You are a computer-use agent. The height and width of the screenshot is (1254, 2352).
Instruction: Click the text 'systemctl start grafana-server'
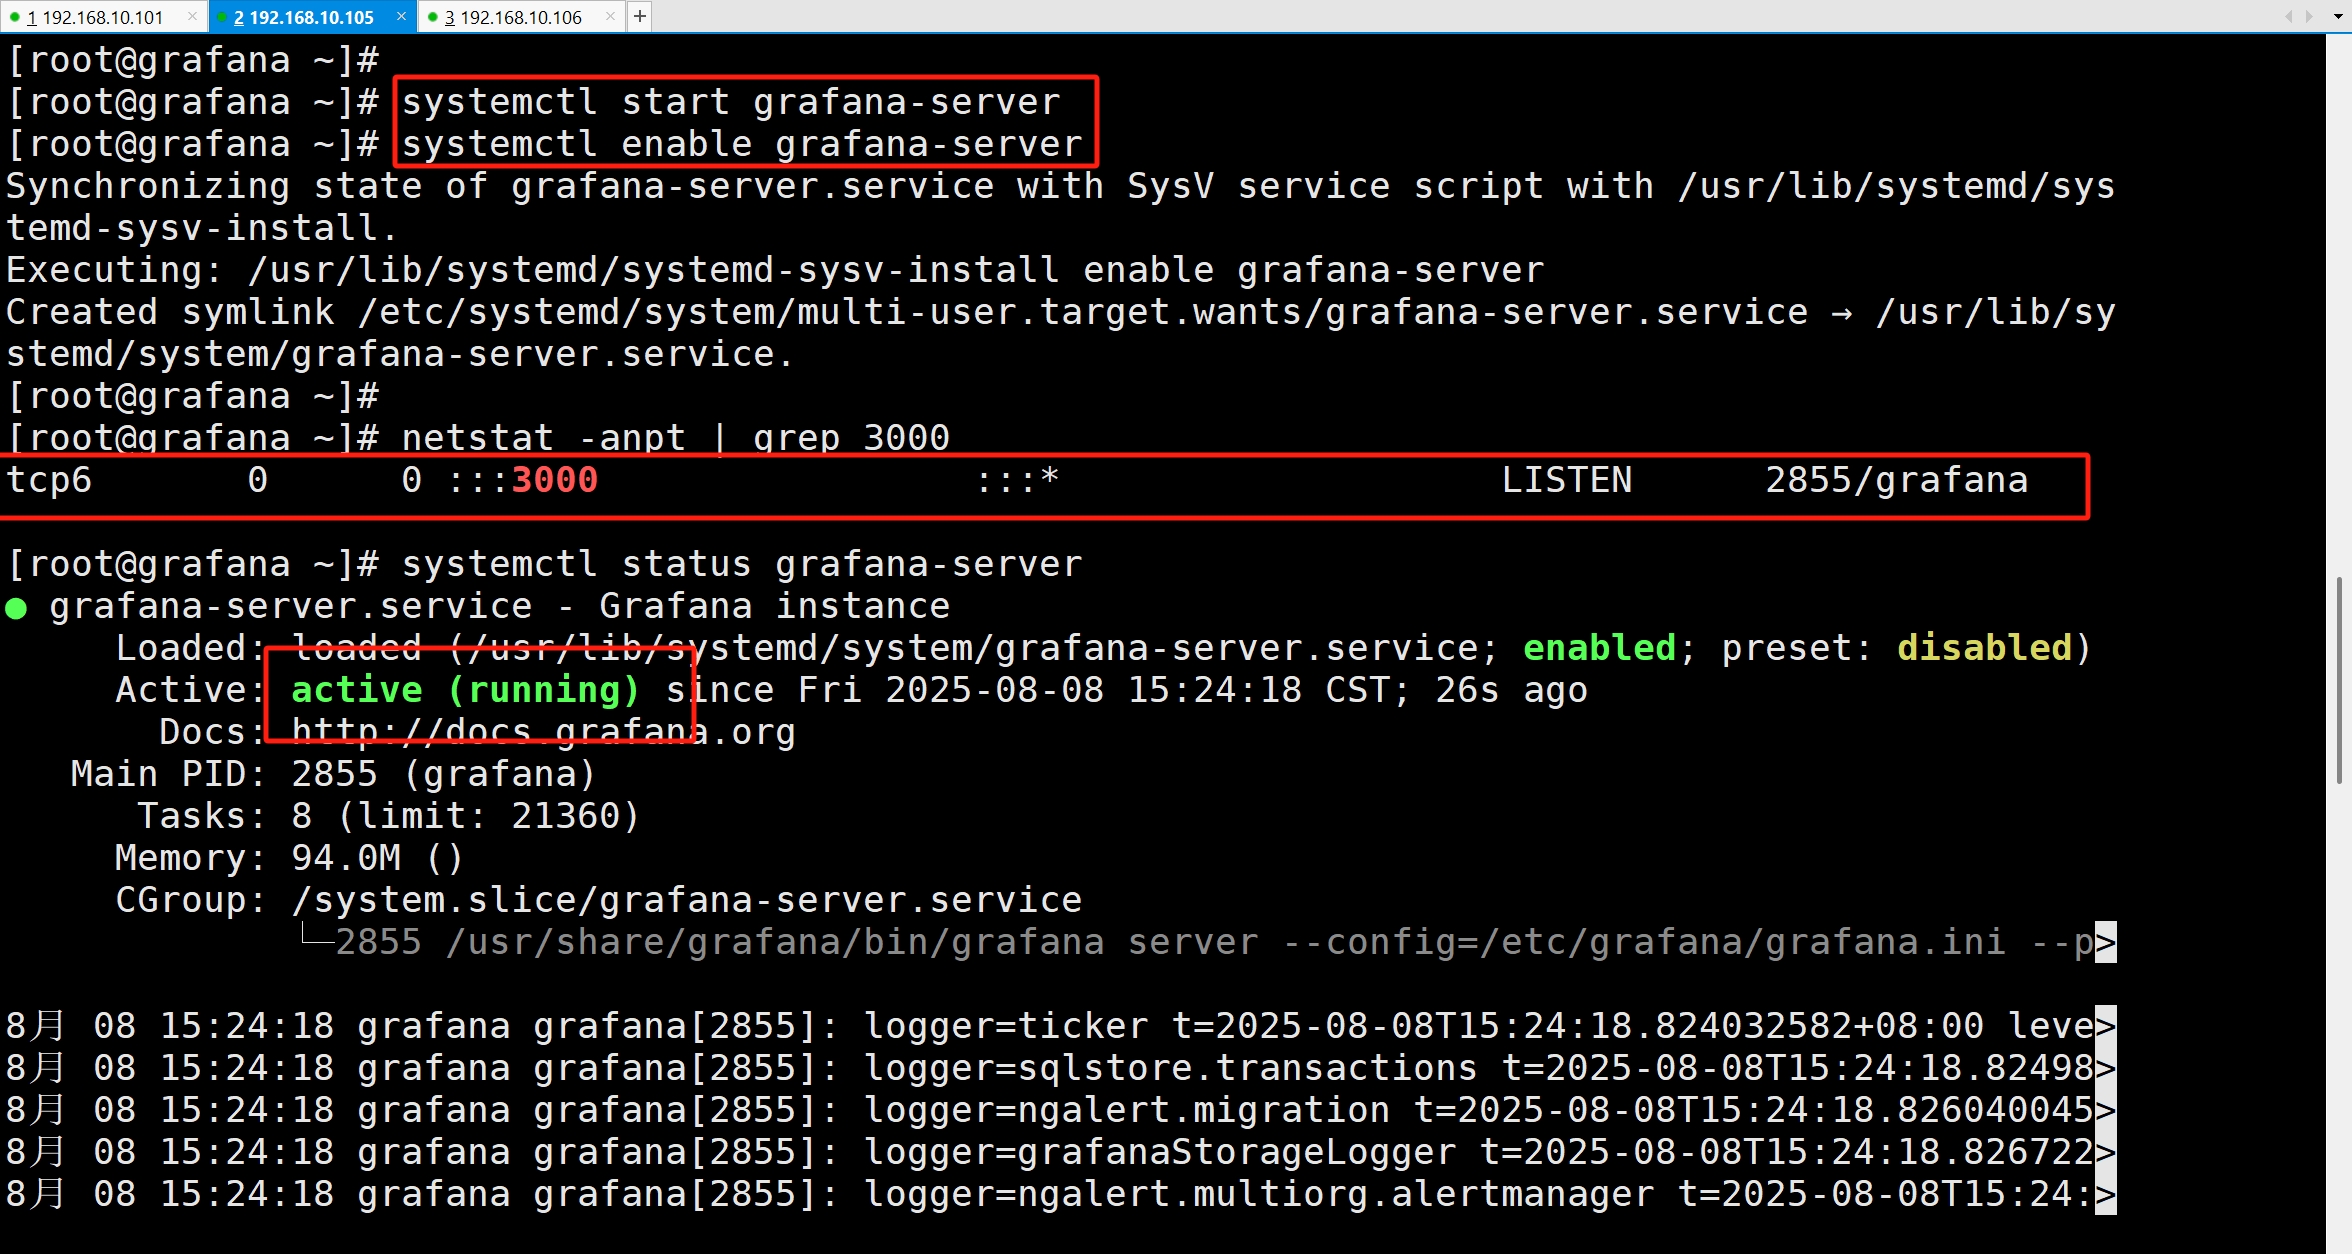pos(731,102)
